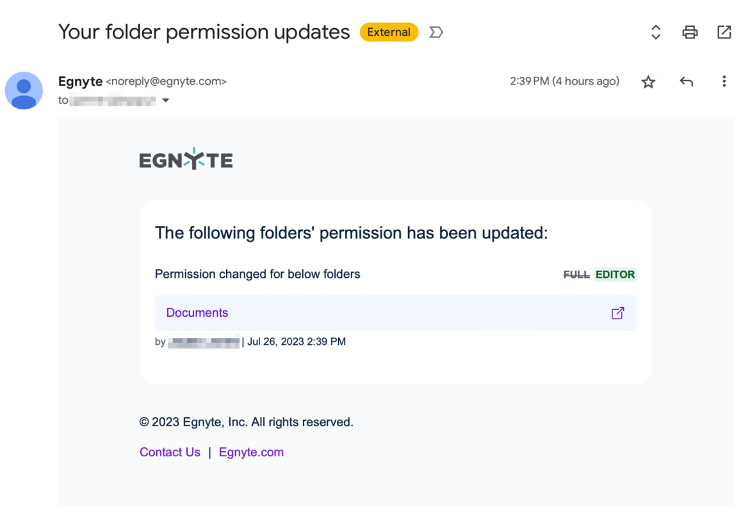This screenshot has width=750, height=512.
Task: Click the External label badge
Action: [x=389, y=32]
